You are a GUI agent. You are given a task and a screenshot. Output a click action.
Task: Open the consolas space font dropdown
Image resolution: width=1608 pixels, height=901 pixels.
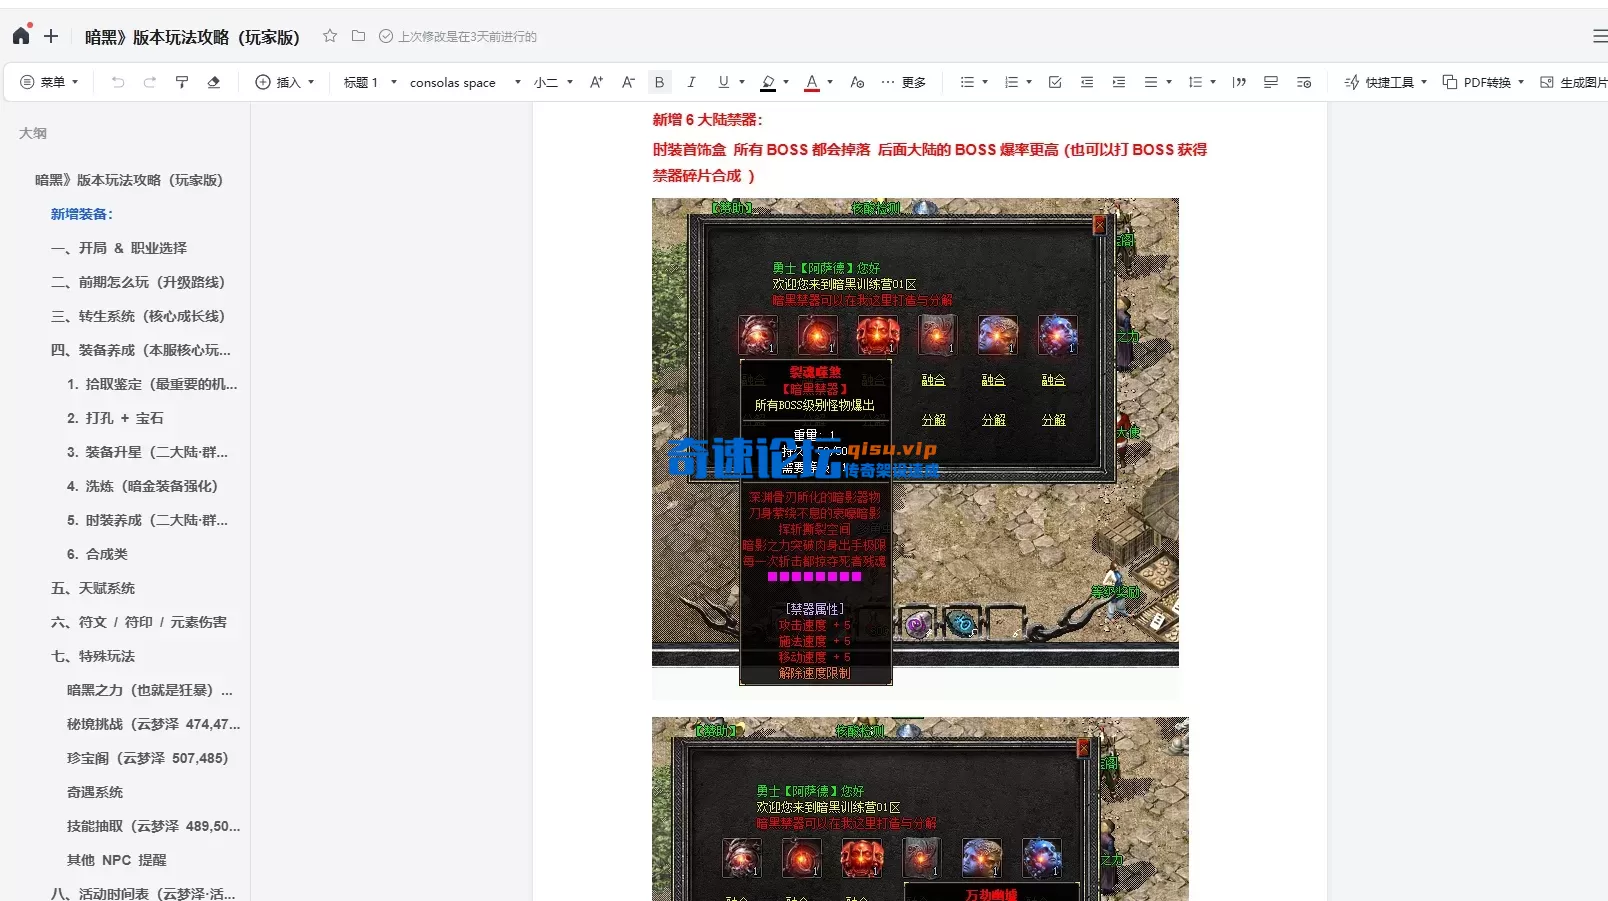465,82
